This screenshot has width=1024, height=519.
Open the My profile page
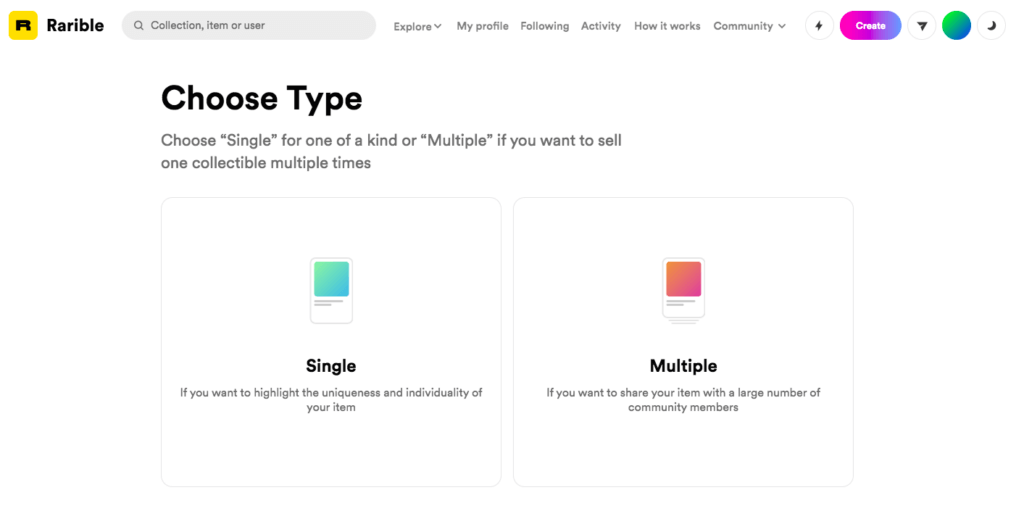(482, 26)
